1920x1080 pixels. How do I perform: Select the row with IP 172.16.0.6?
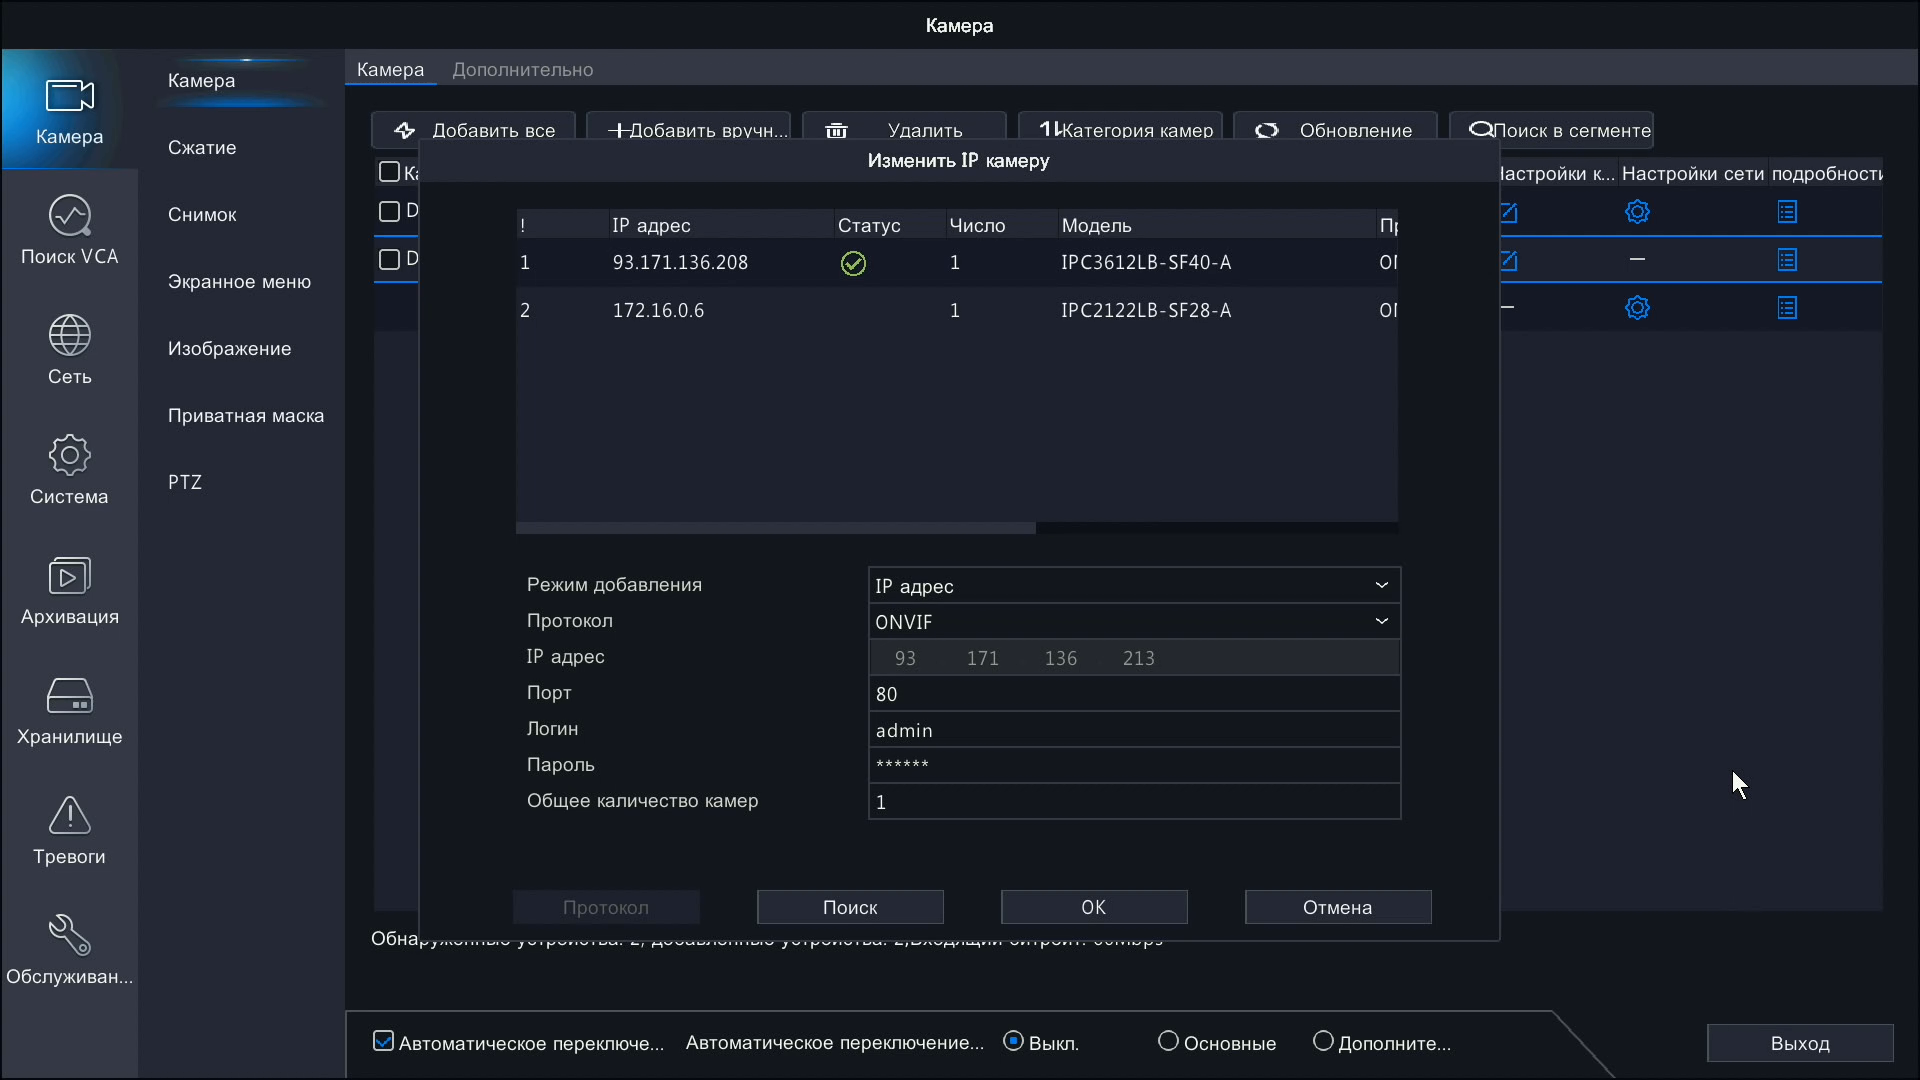tap(957, 310)
